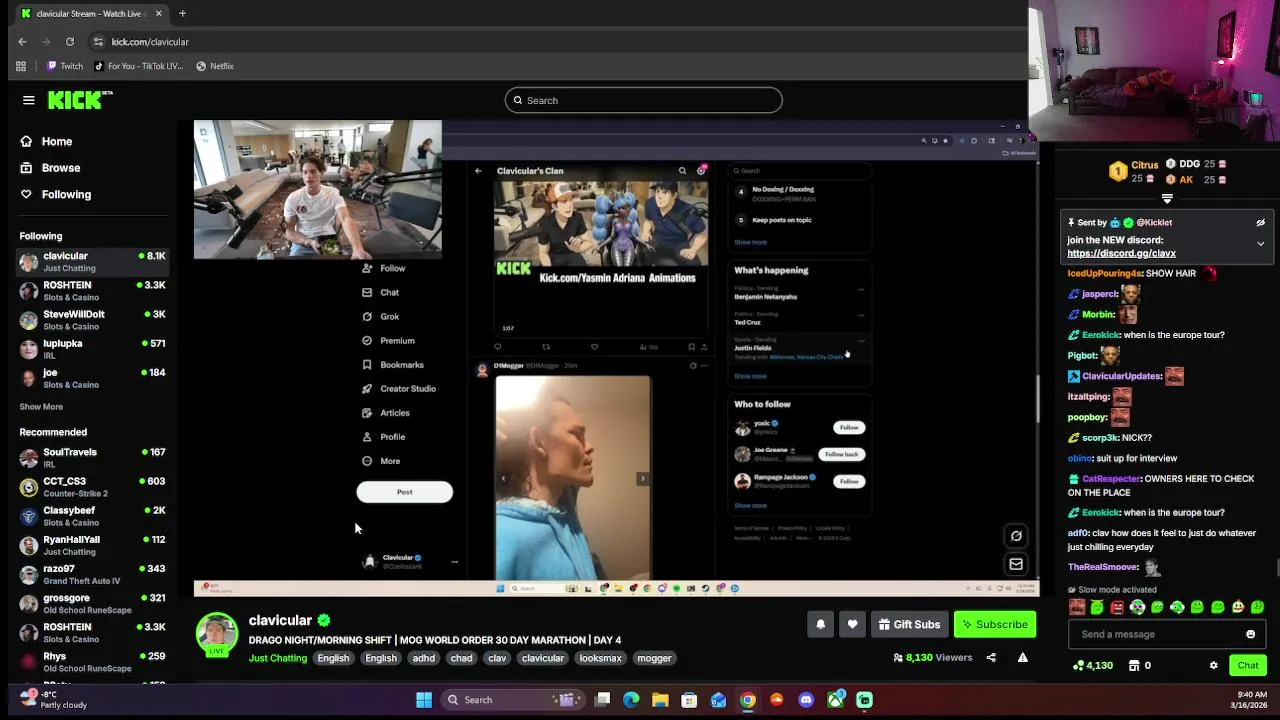Image resolution: width=1280 pixels, height=720 pixels.
Task: Open the weather widget Partly cloudy
Action: (x=52, y=700)
